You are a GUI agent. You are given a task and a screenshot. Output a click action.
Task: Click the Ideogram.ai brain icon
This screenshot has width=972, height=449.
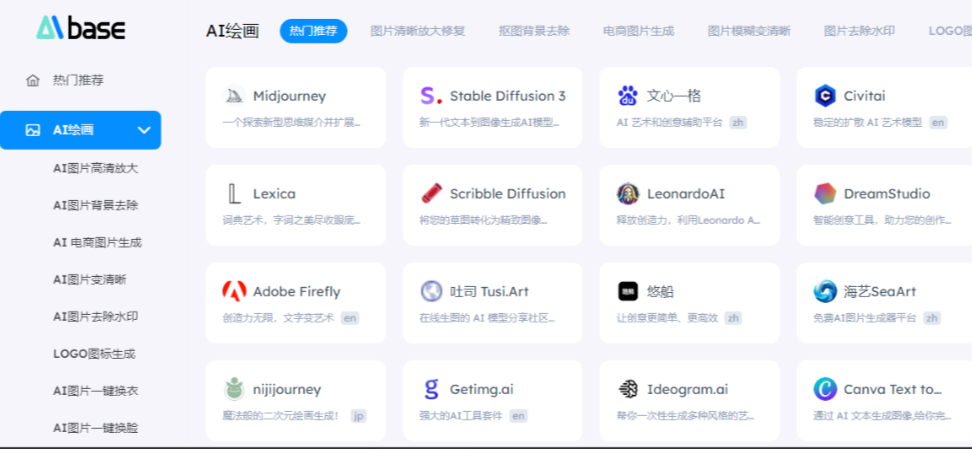tap(628, 389)
